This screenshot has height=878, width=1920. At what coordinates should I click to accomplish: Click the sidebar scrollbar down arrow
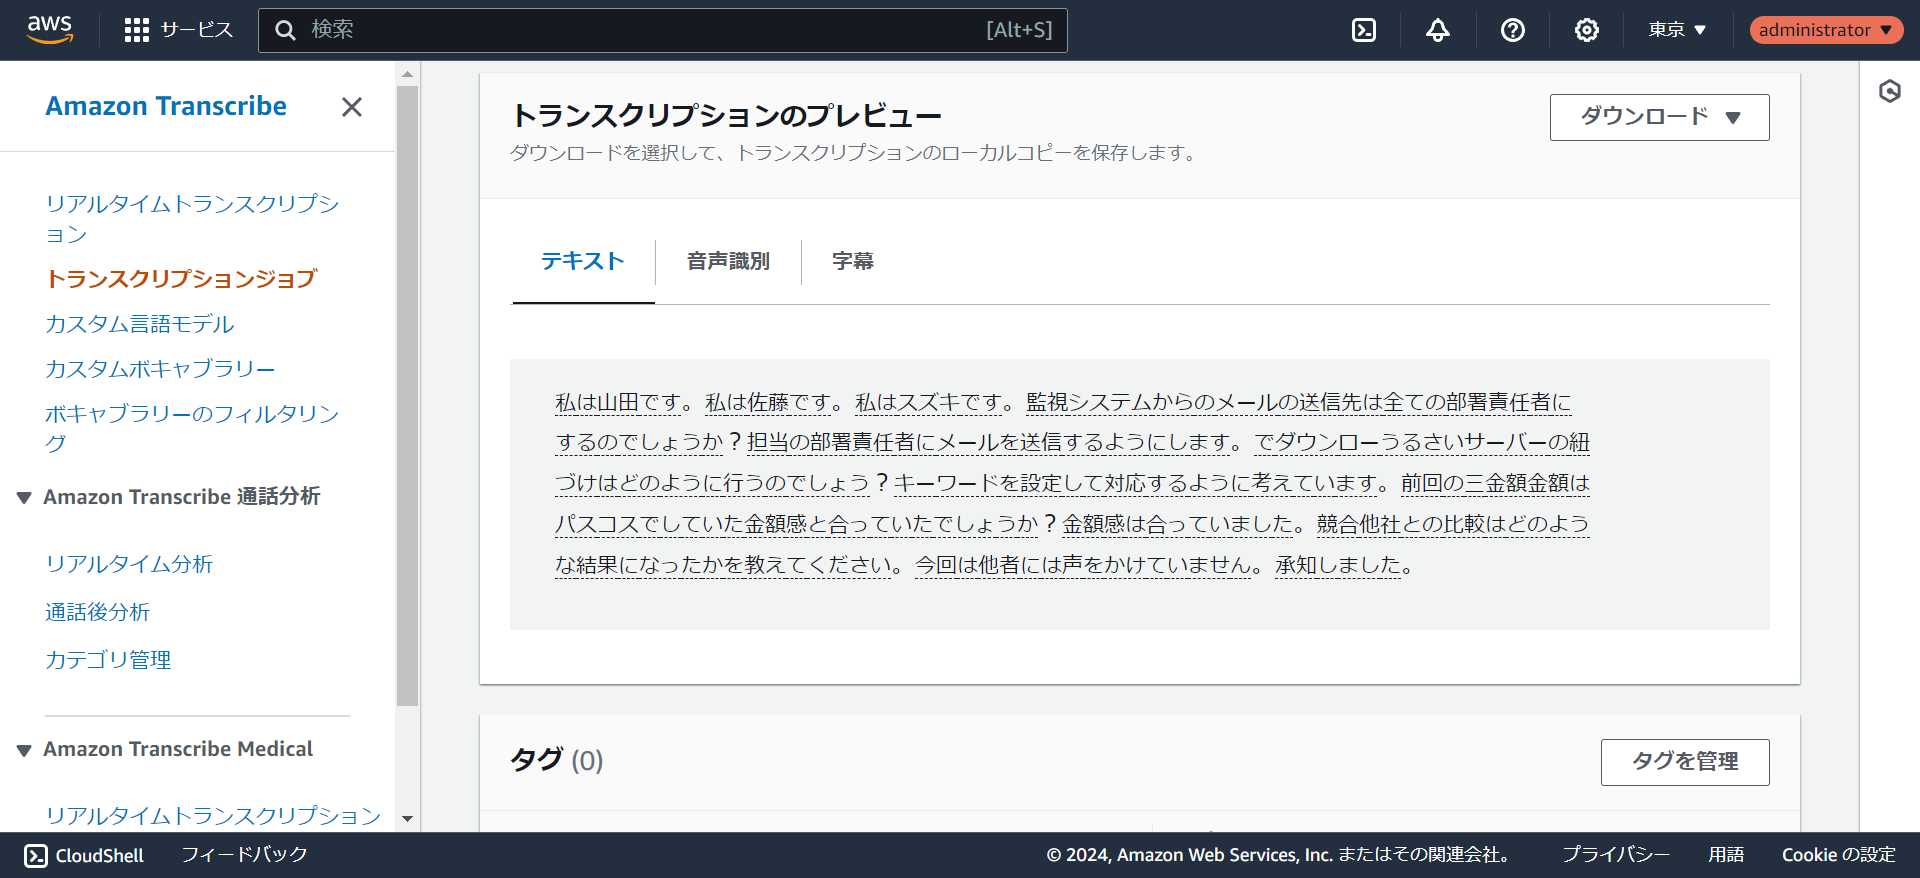(407, 818)
